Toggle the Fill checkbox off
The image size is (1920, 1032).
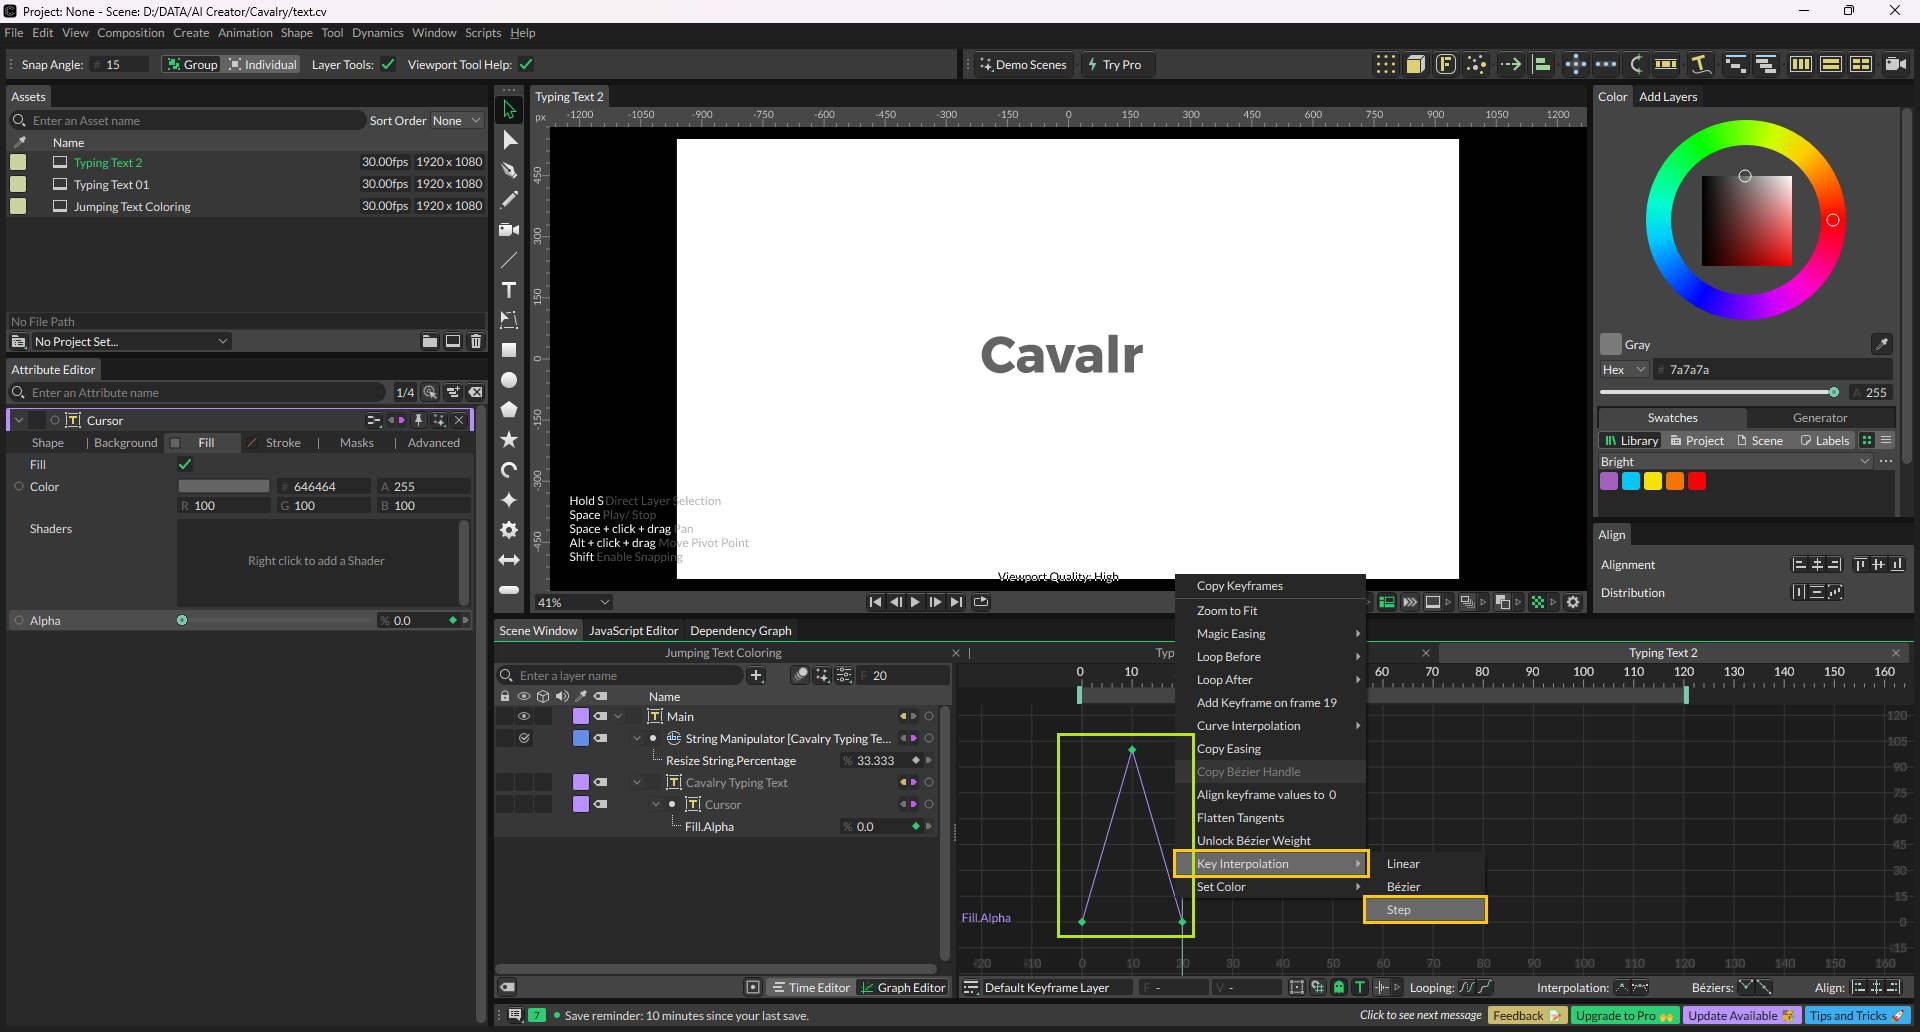[185, 464]
